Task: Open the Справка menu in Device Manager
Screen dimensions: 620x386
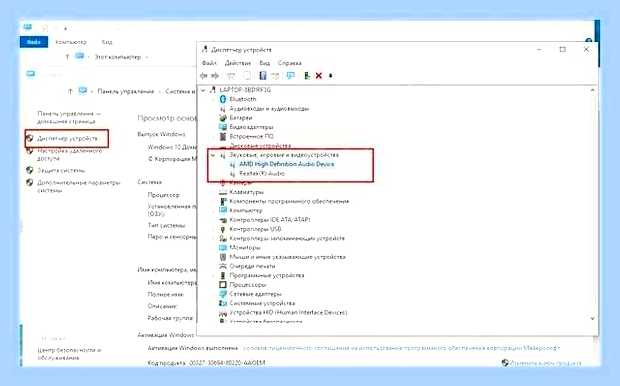Action: [x=290, y=63]
